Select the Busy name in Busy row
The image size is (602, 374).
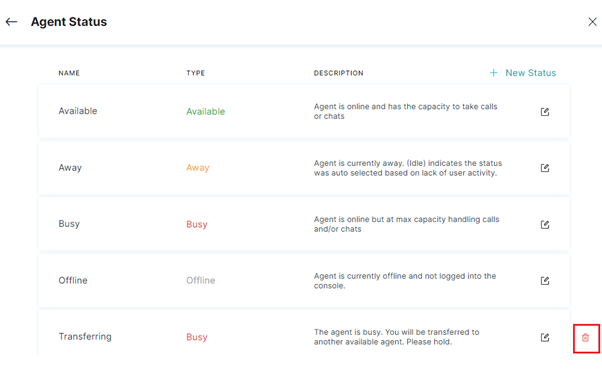click(x=69, y=224)
